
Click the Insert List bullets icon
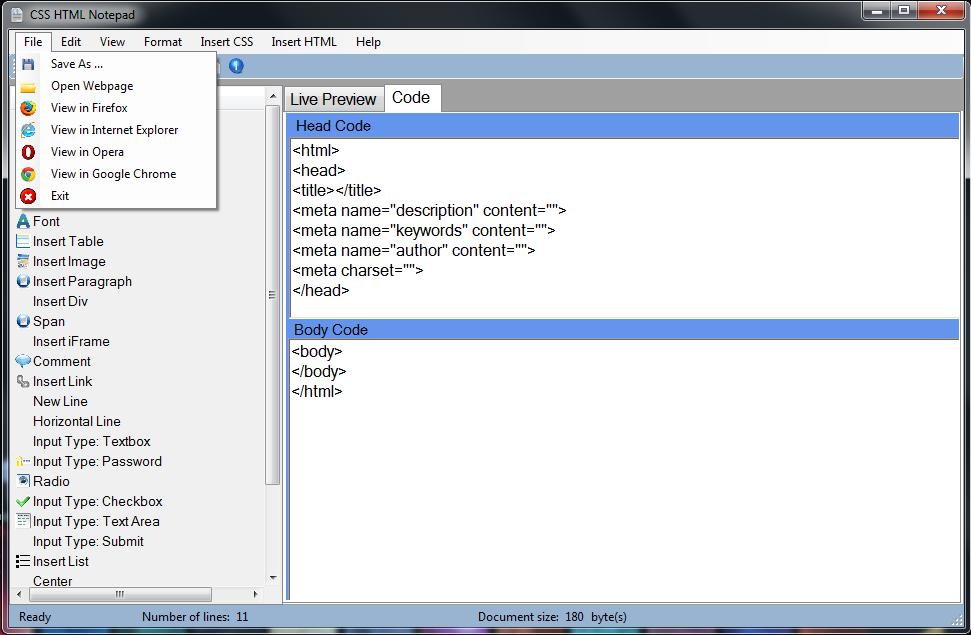point(23,561)
